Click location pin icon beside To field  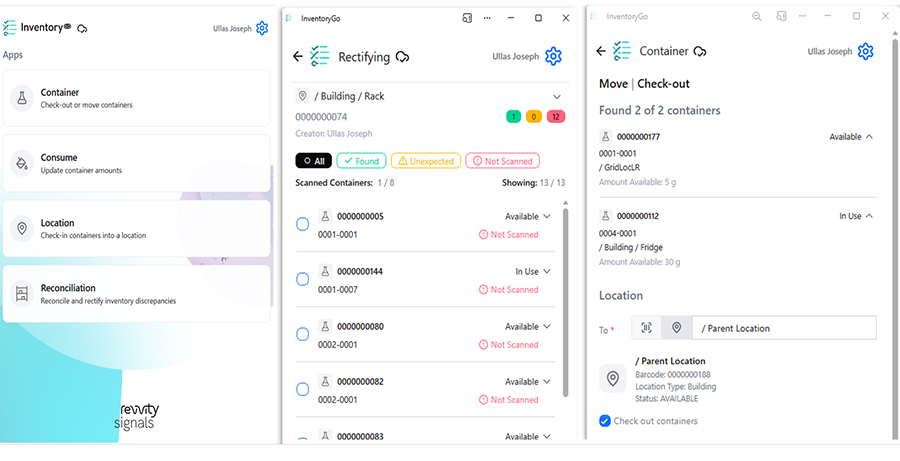(676, 328)
